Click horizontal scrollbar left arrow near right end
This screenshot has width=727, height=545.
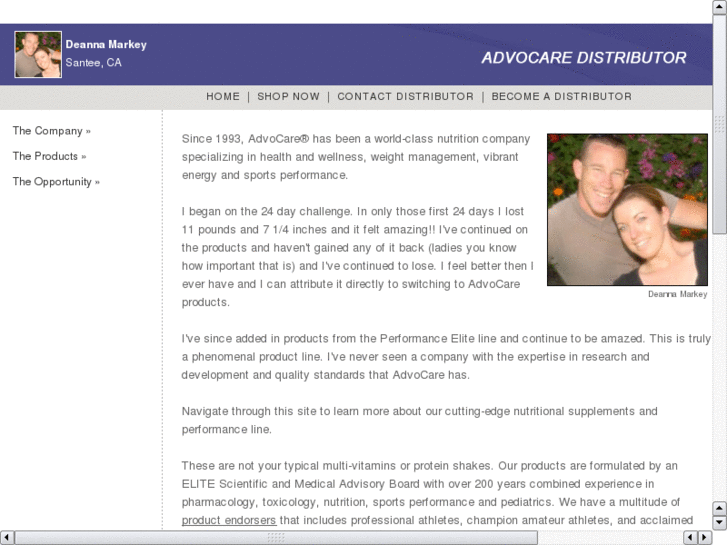[690, 538]
